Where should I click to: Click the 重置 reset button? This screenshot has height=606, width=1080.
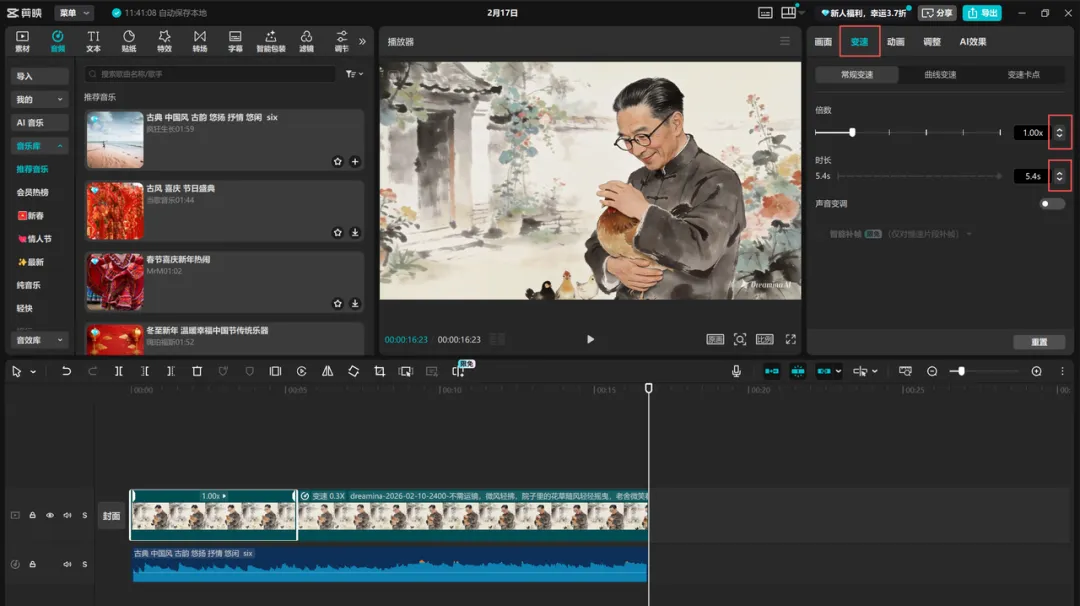click(x=1039, y=342)
